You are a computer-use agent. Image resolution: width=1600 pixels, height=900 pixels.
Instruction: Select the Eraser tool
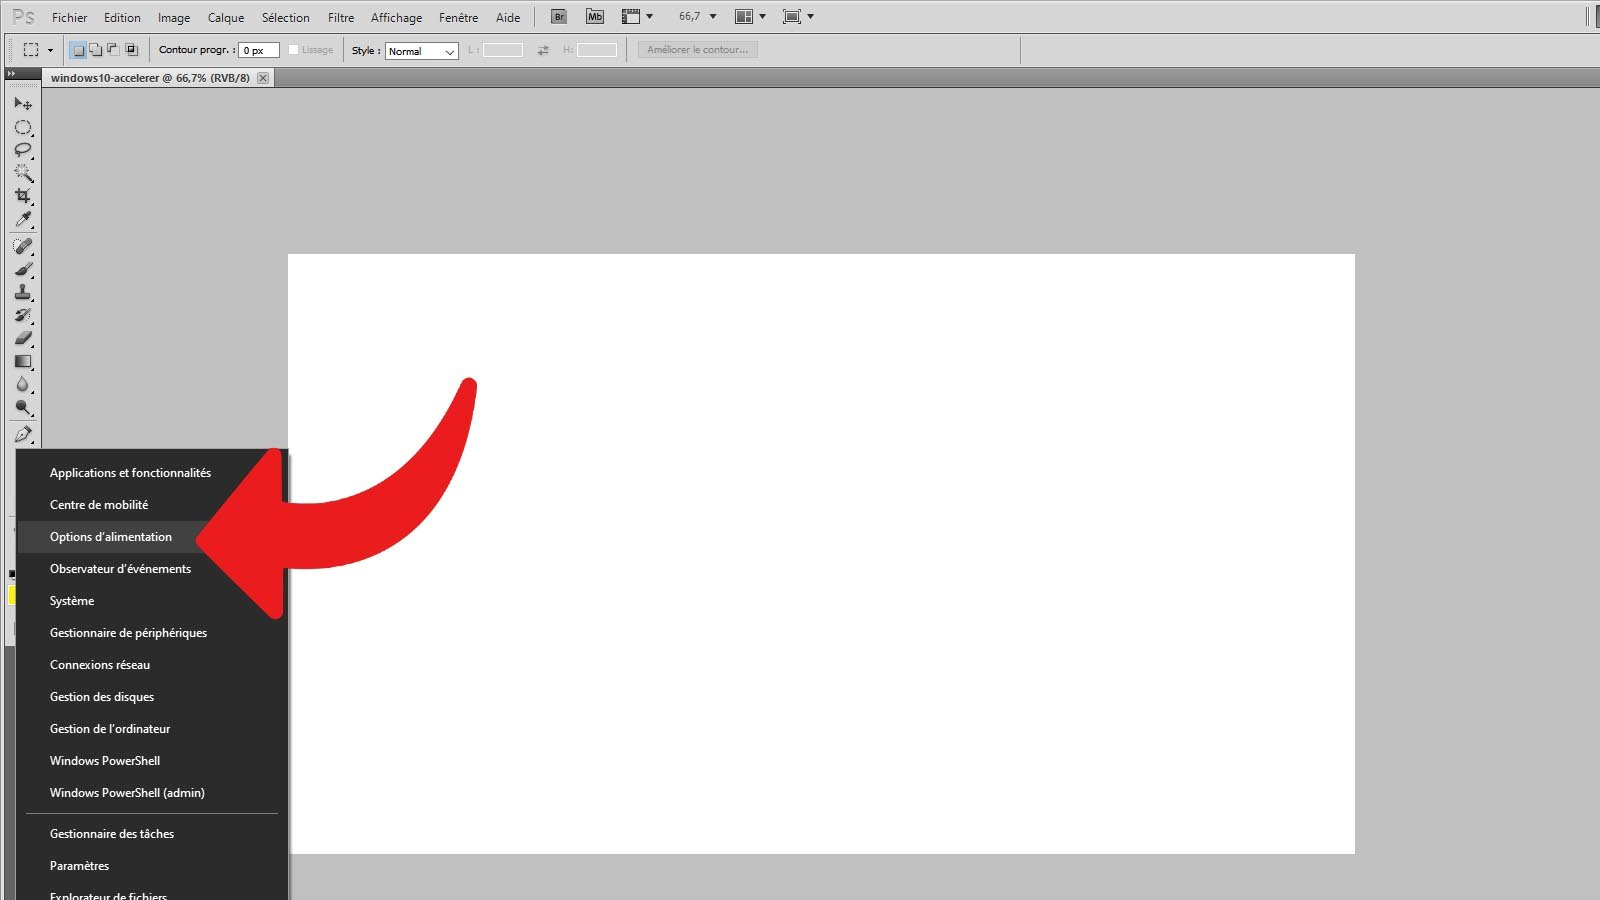coord(22,338)
